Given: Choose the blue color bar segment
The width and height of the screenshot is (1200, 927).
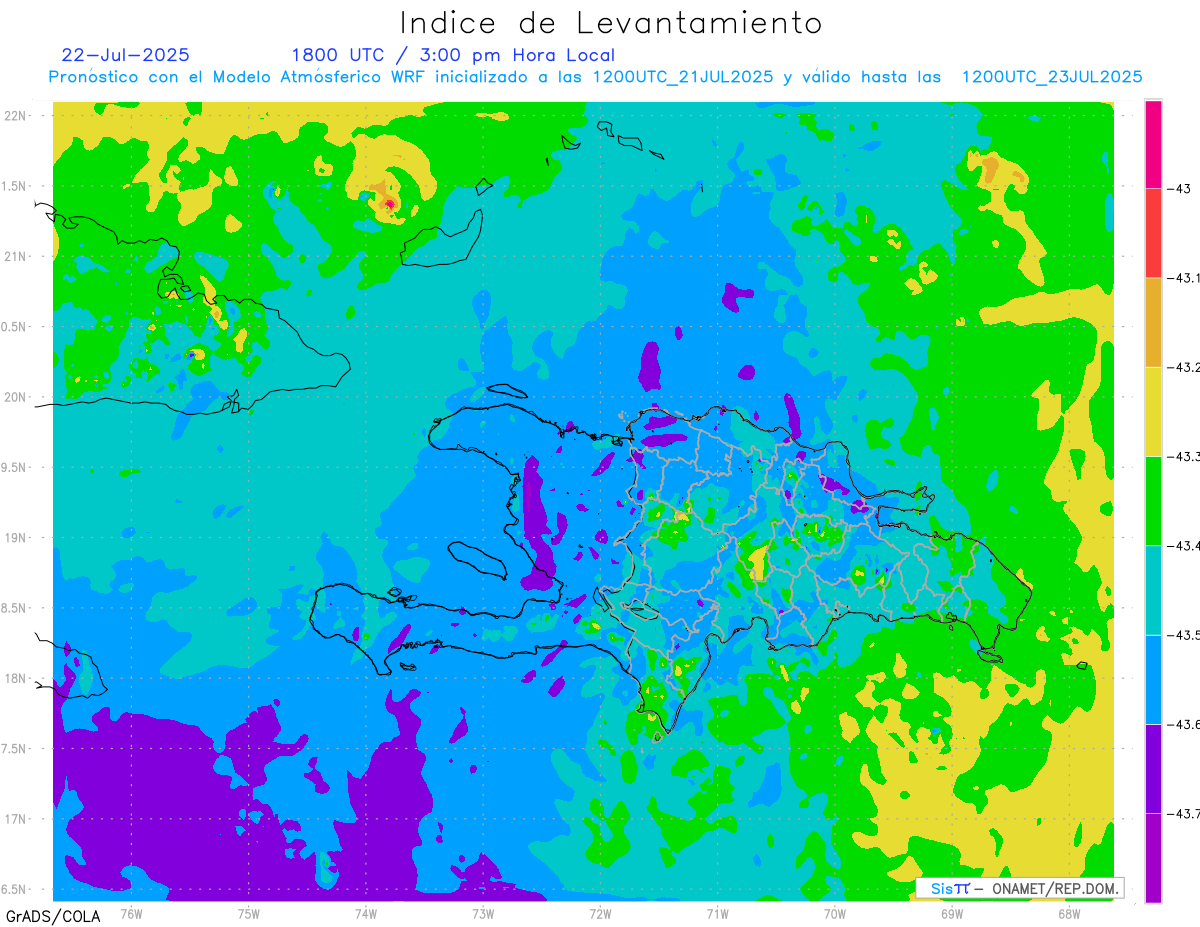Looking at the screenshot, I should coord(1153,679).
